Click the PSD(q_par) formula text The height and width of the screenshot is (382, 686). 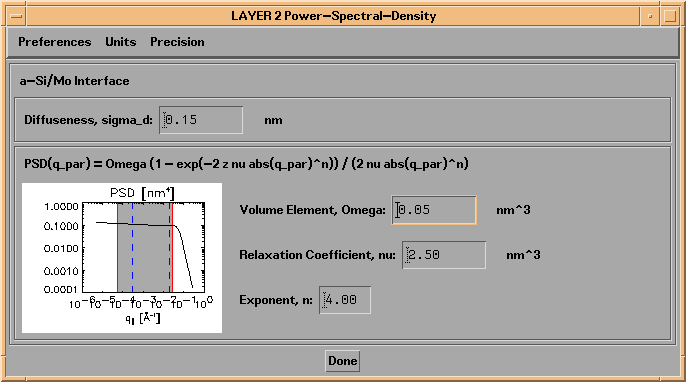point(246,164)
